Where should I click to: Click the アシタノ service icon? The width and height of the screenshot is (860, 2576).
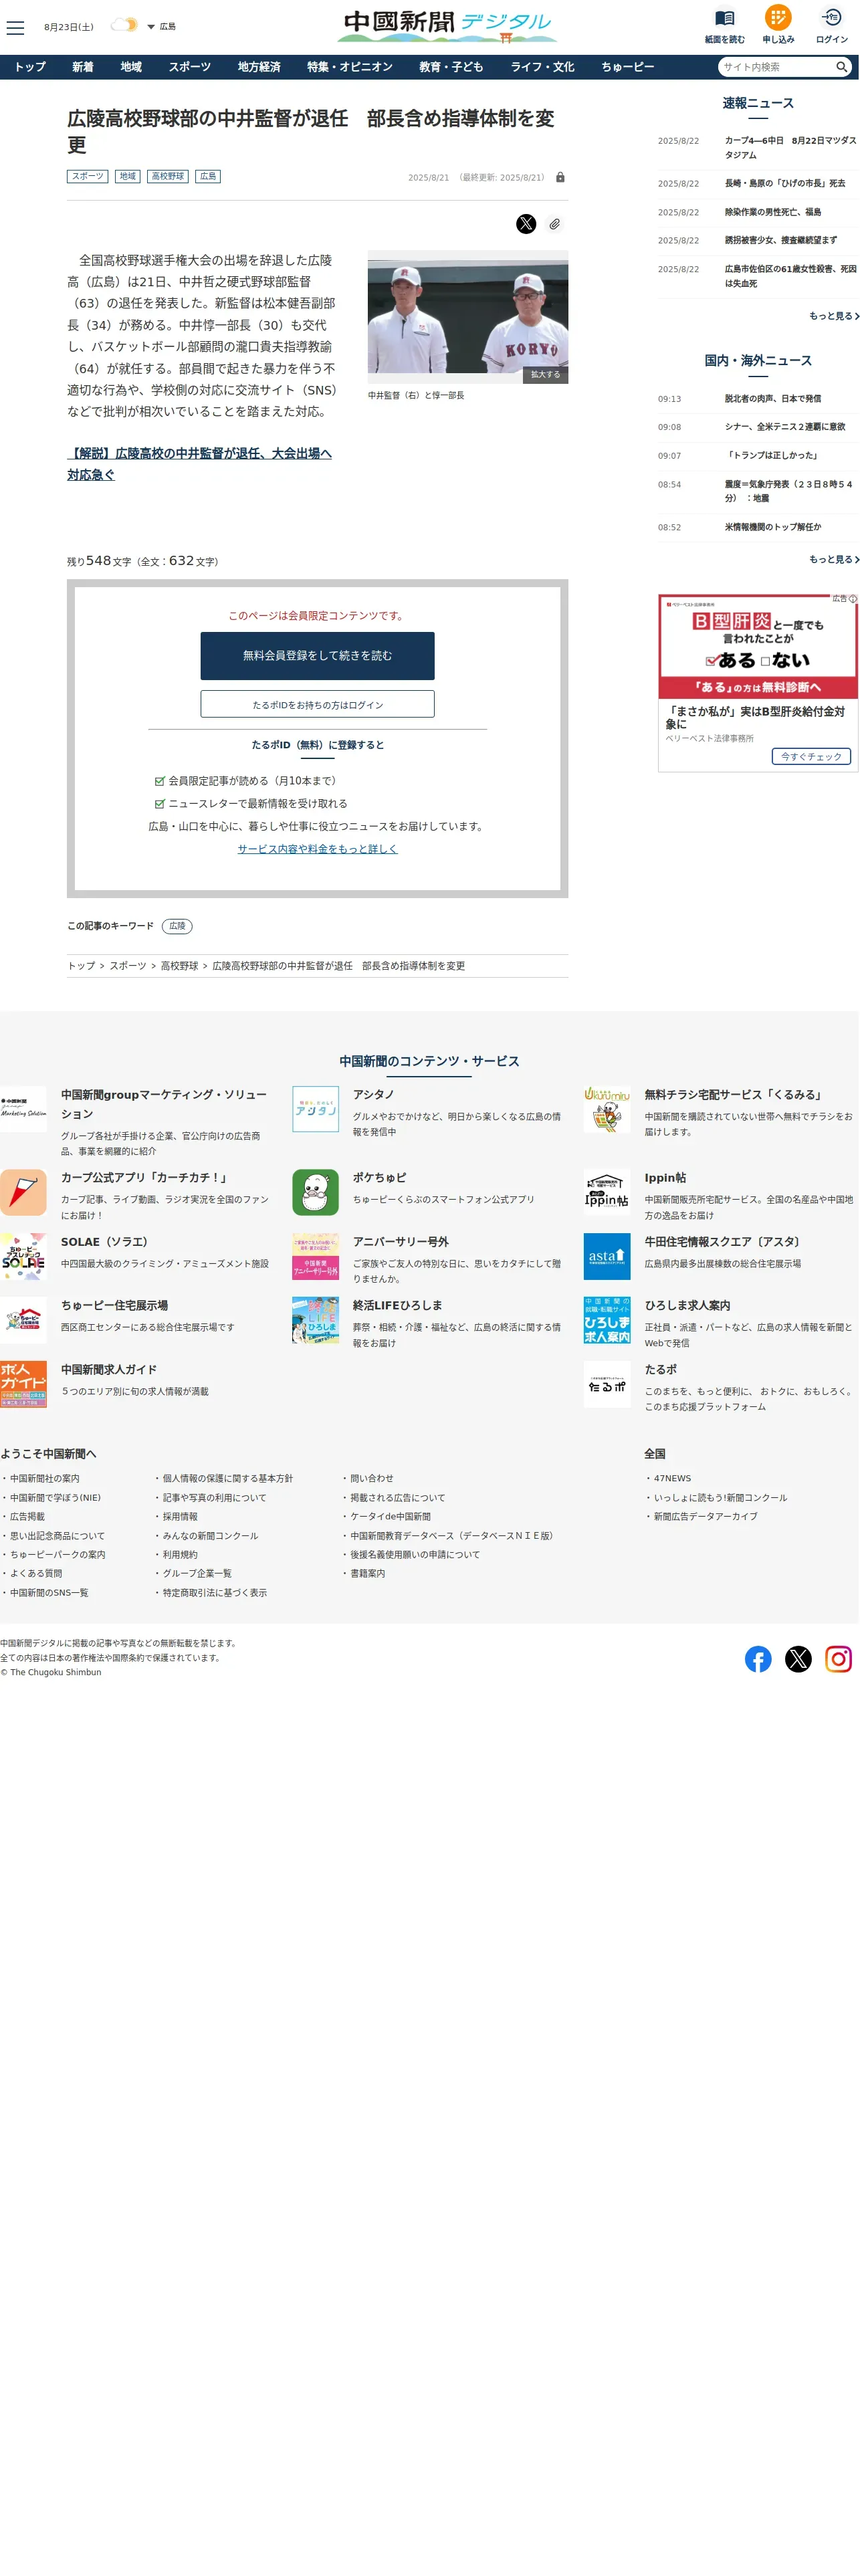315,1110
